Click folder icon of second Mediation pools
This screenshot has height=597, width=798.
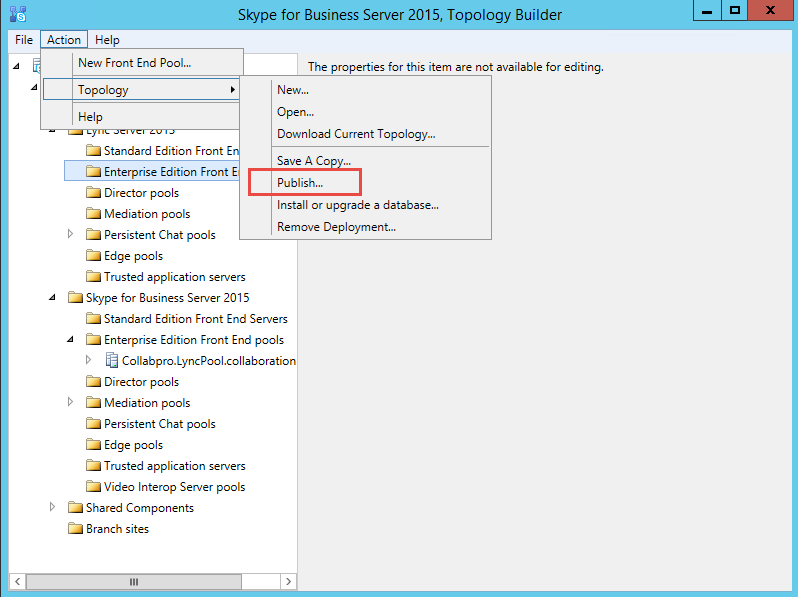point(93,403)
